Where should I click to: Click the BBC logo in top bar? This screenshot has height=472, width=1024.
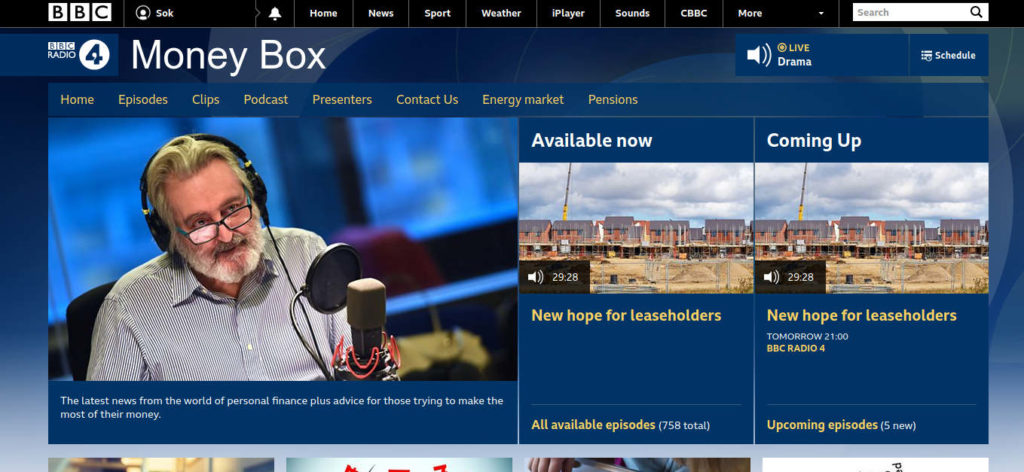(79, 13)
